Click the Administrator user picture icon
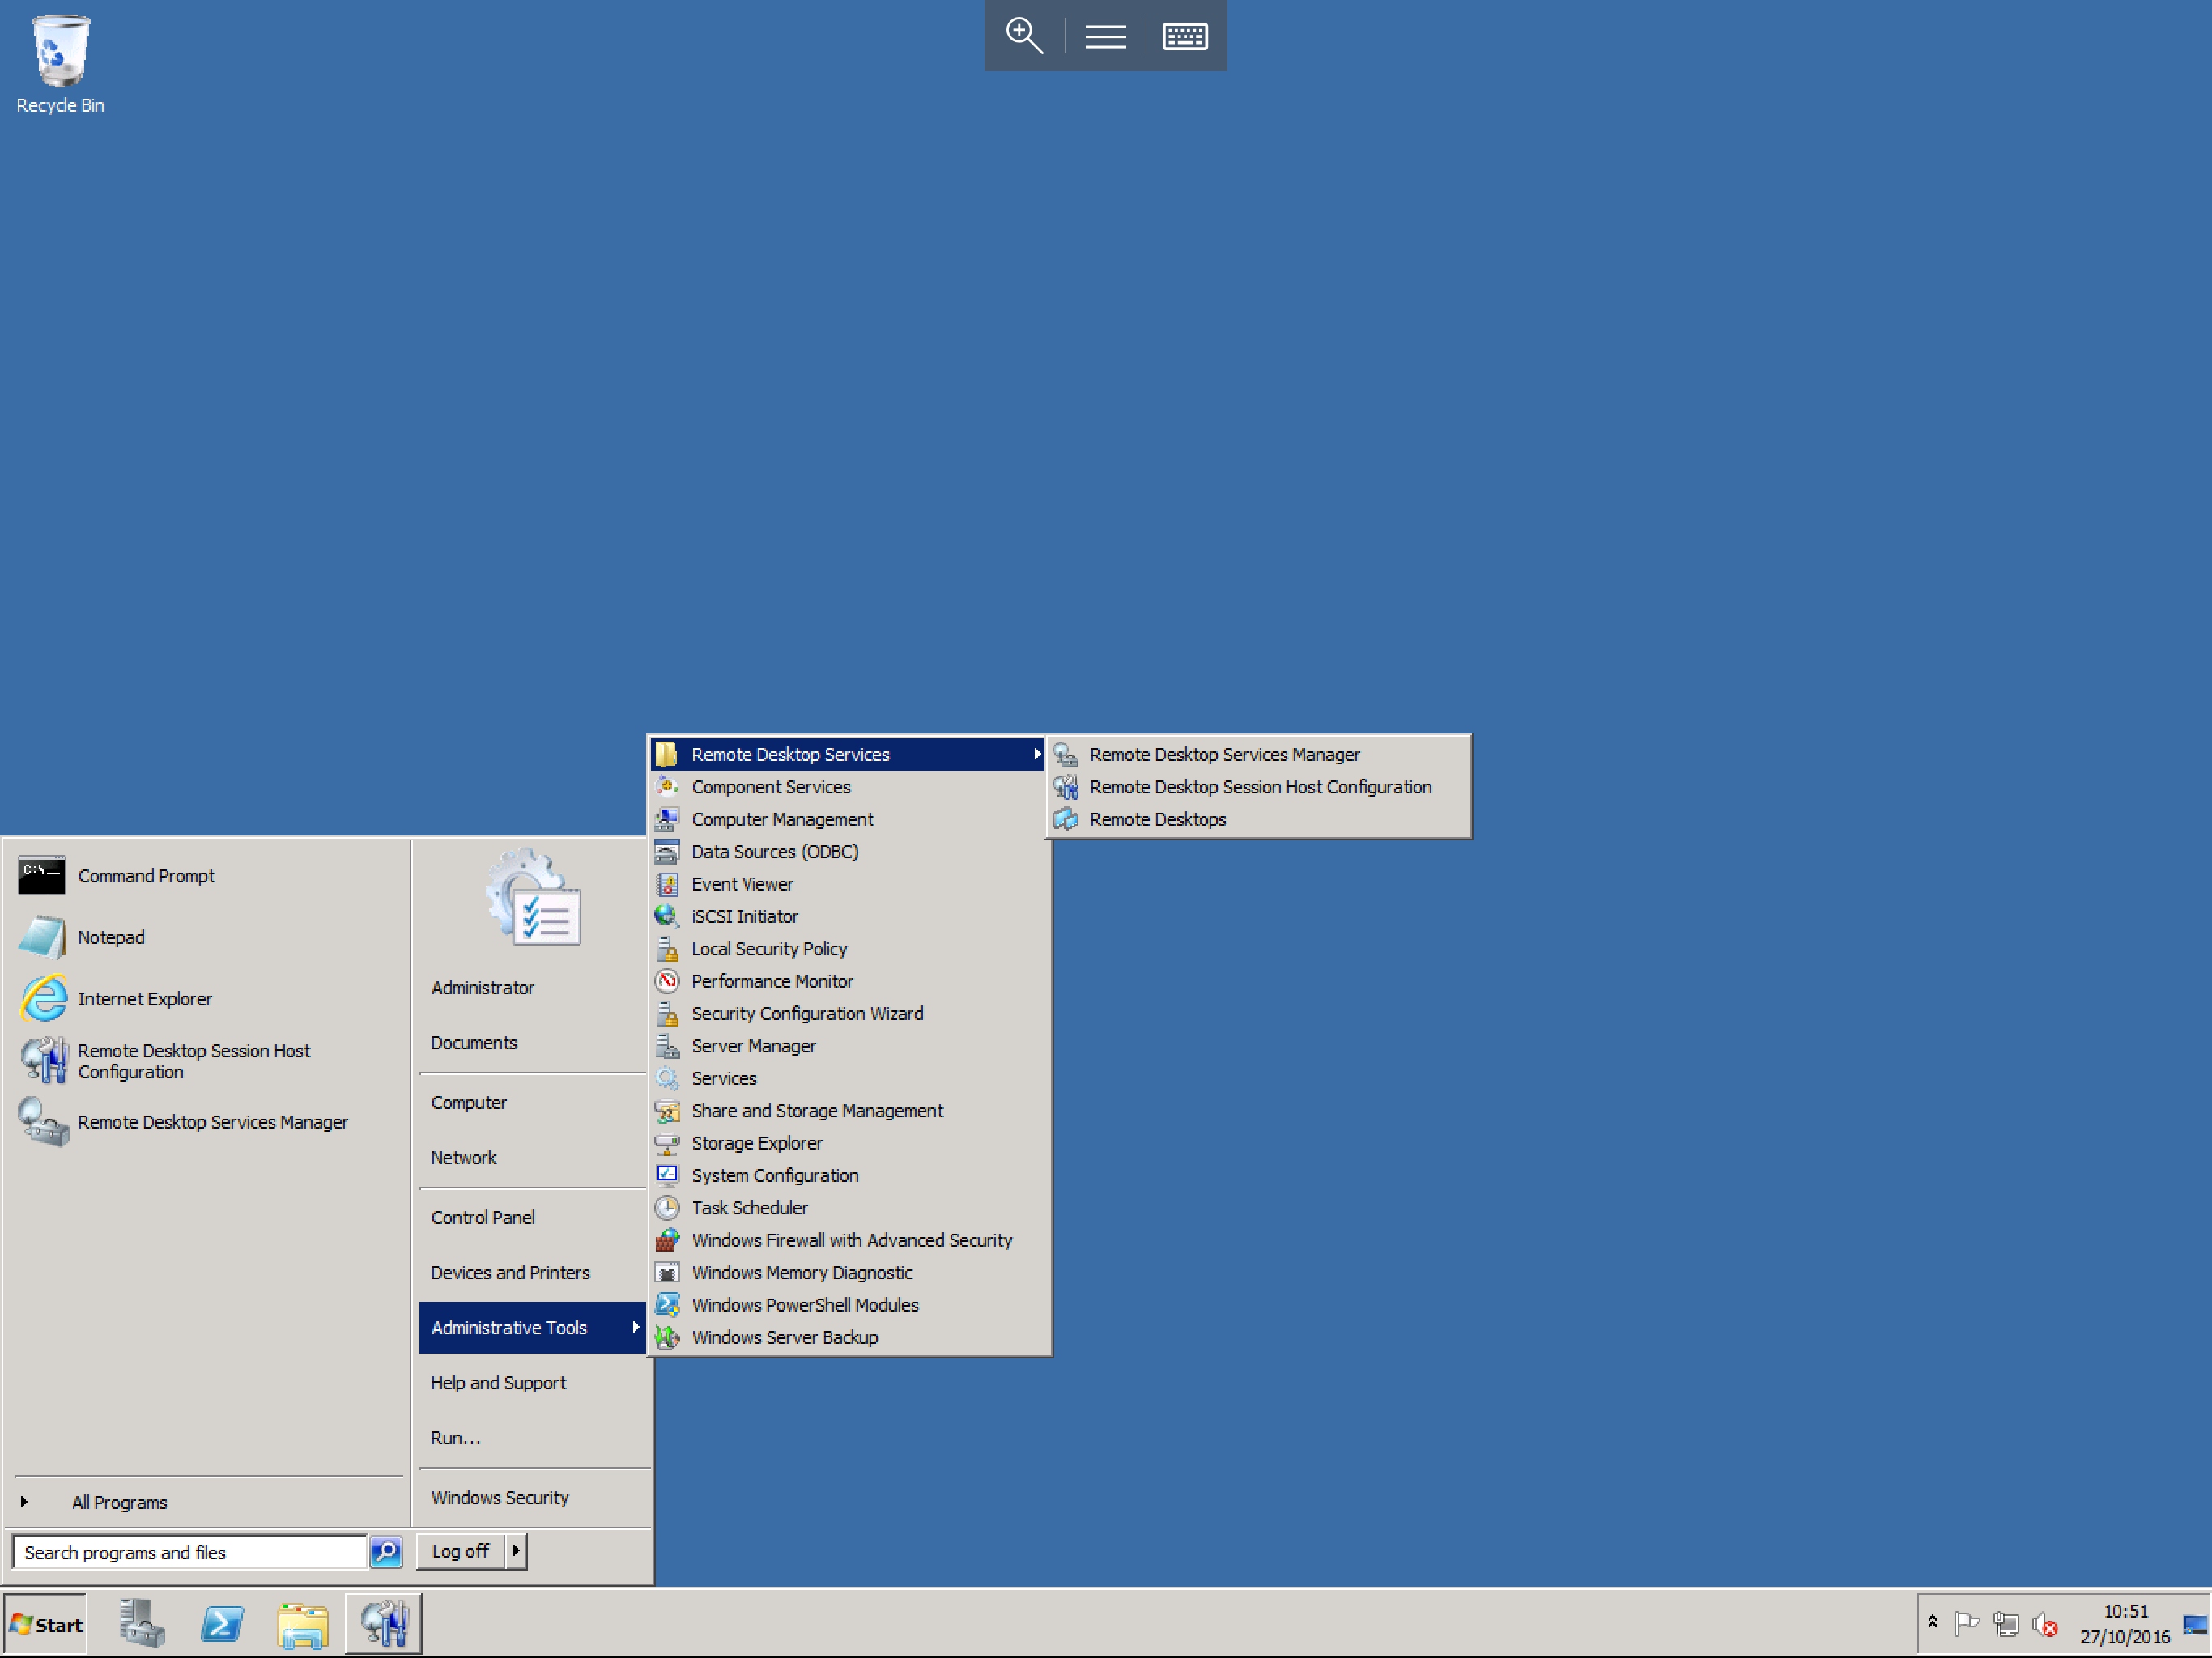Viewport: 2212px width, 1658px height. [534, 897]
